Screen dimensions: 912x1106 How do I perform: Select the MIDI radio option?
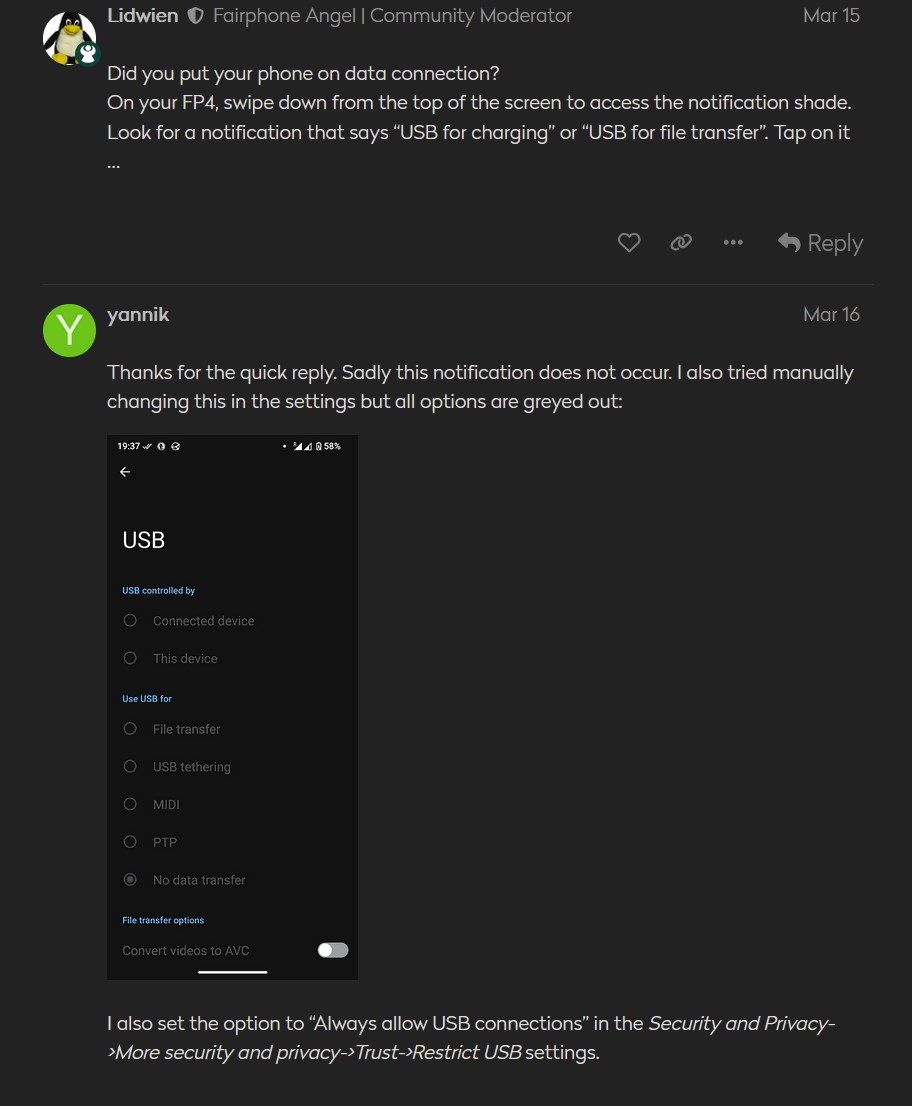click(x=130, y=804)
